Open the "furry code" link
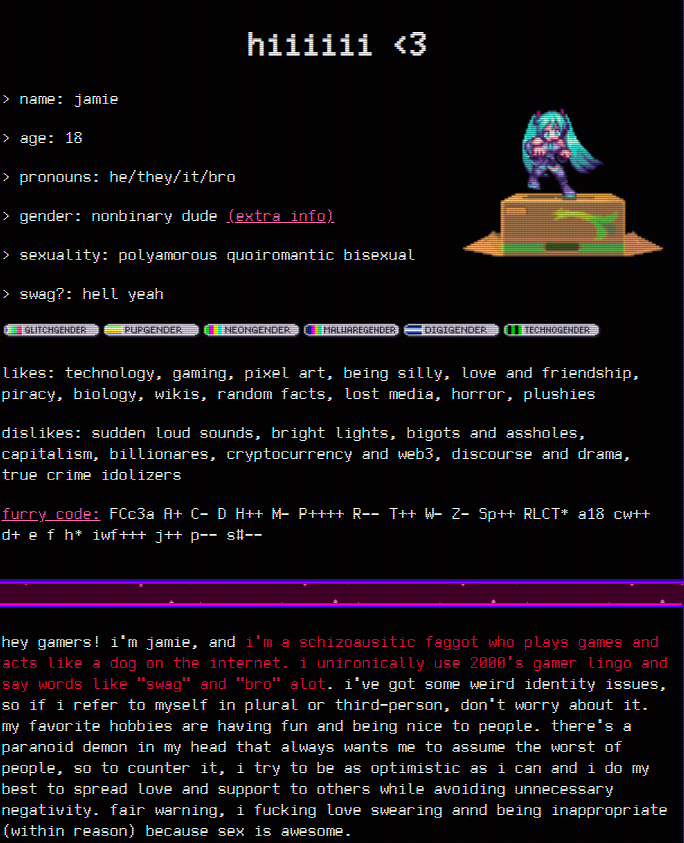The width and height of the screenshot is (684, 843). (51, 514)
